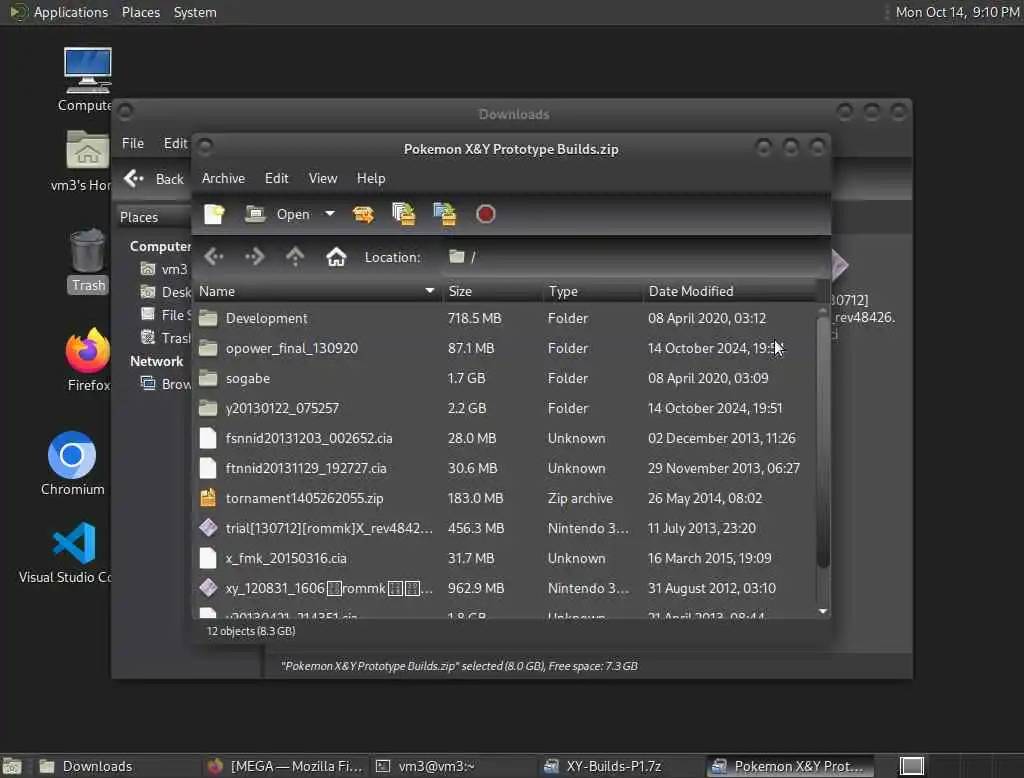Launch Visual Studio Code desktop icon
Image resolution: width=1024 pixels, height=778 pixels.
[65, 552]
